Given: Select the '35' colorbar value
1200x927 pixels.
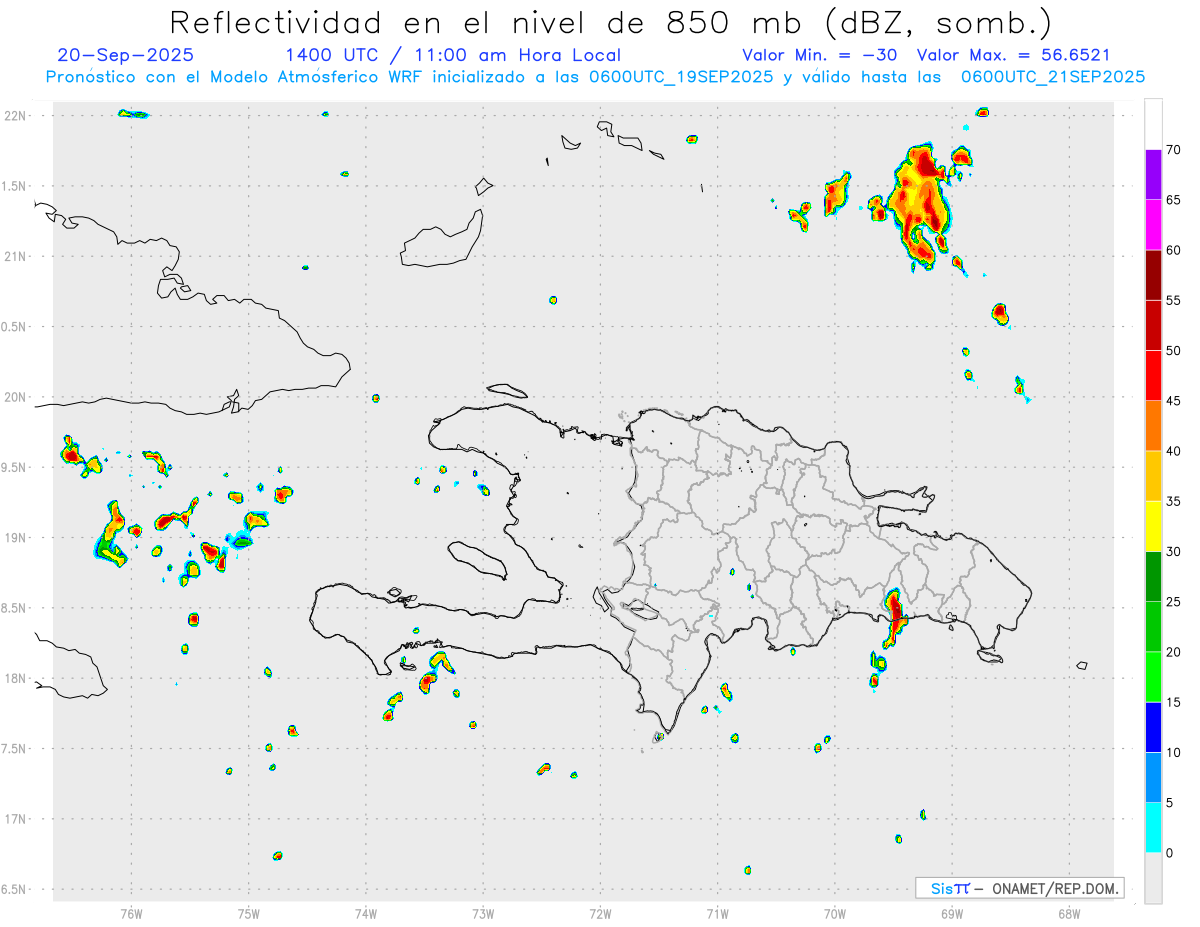Looking at the screenshot, I should point(1174,502).
